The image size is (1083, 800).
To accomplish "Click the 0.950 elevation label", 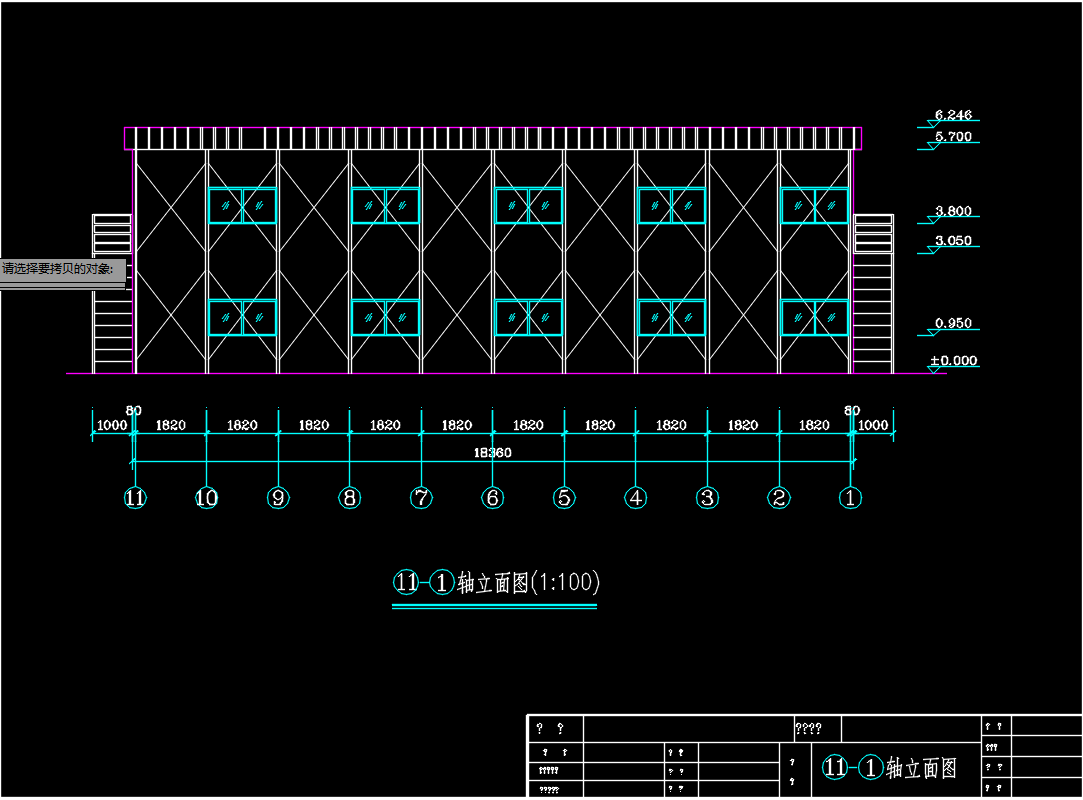I will click(953, 323).
